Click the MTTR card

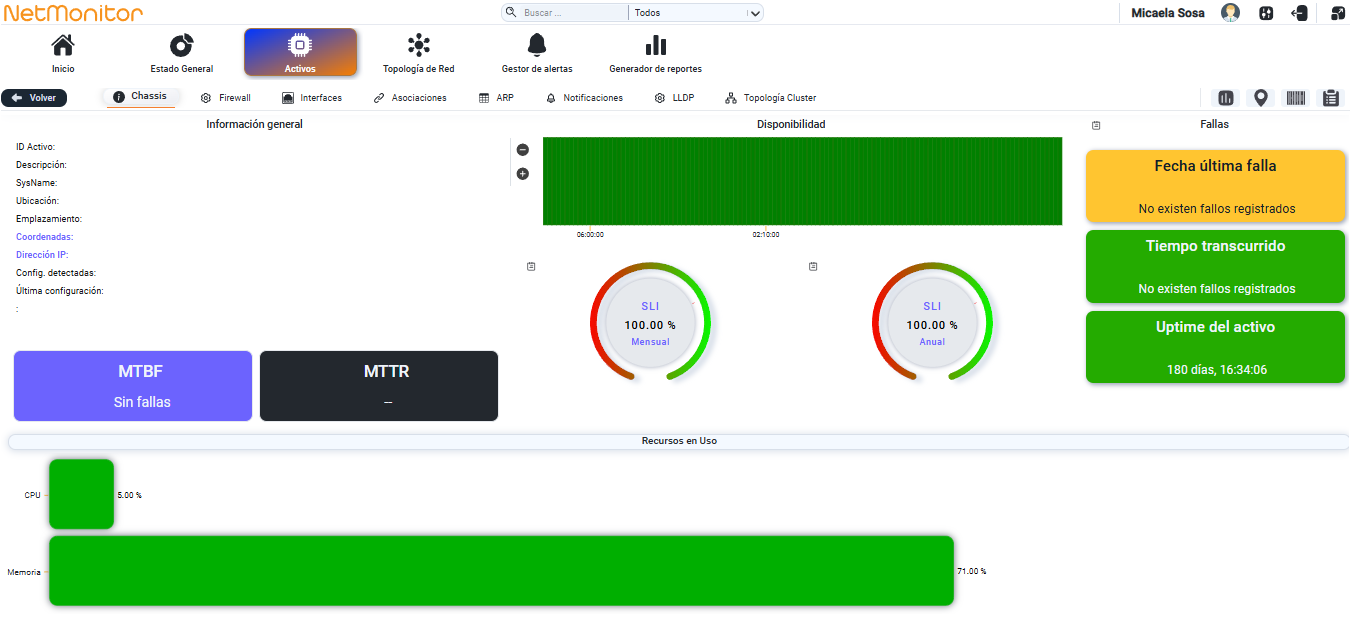click(379, 386)
